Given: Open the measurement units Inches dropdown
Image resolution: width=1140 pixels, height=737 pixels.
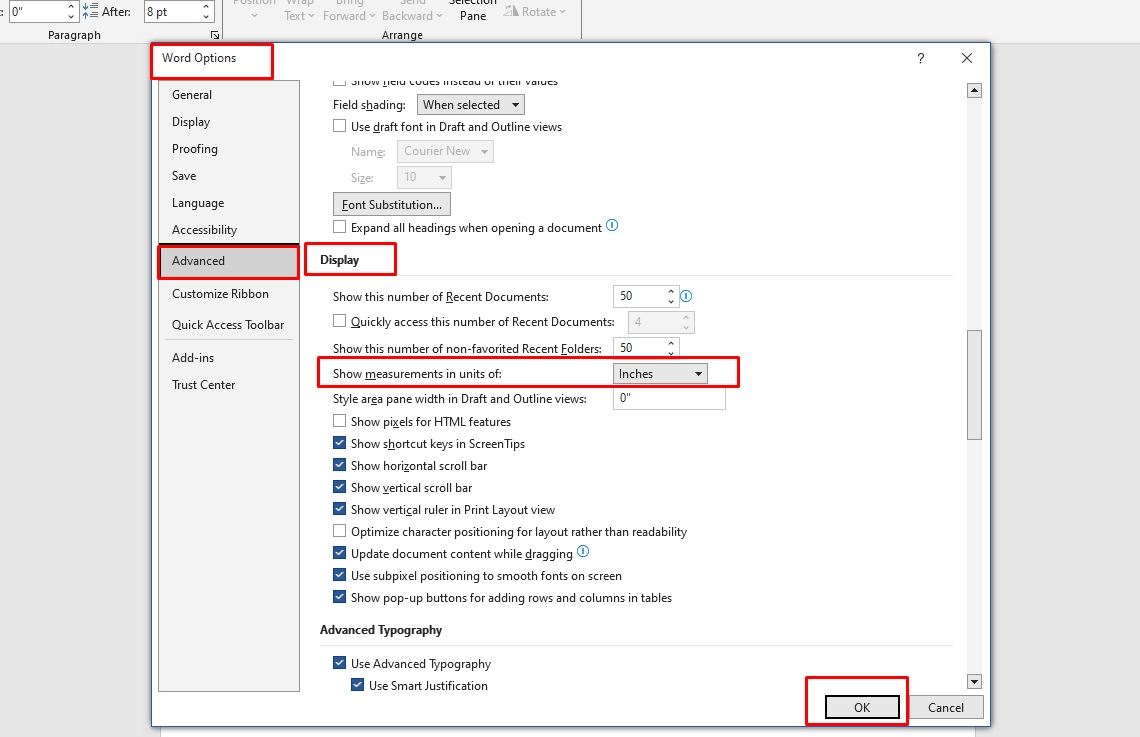Looking at the screenshot, I should [x=660, y=374].
